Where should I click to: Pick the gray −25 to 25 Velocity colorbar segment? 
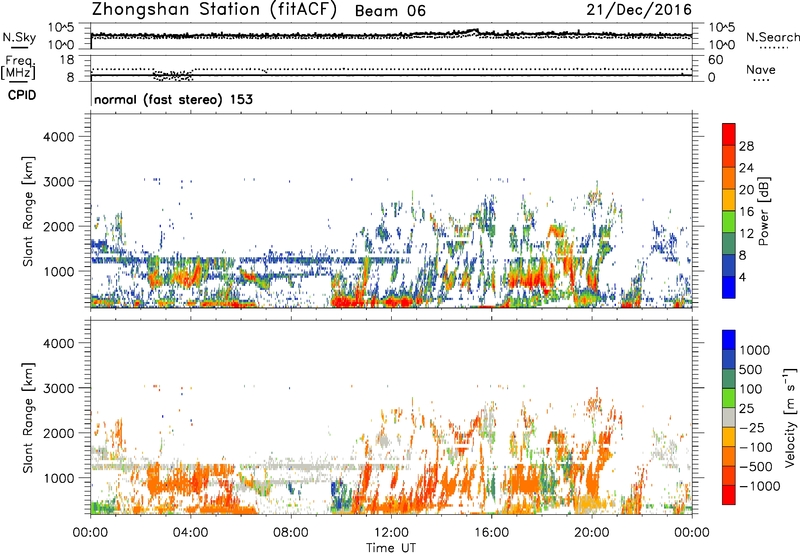729,417
